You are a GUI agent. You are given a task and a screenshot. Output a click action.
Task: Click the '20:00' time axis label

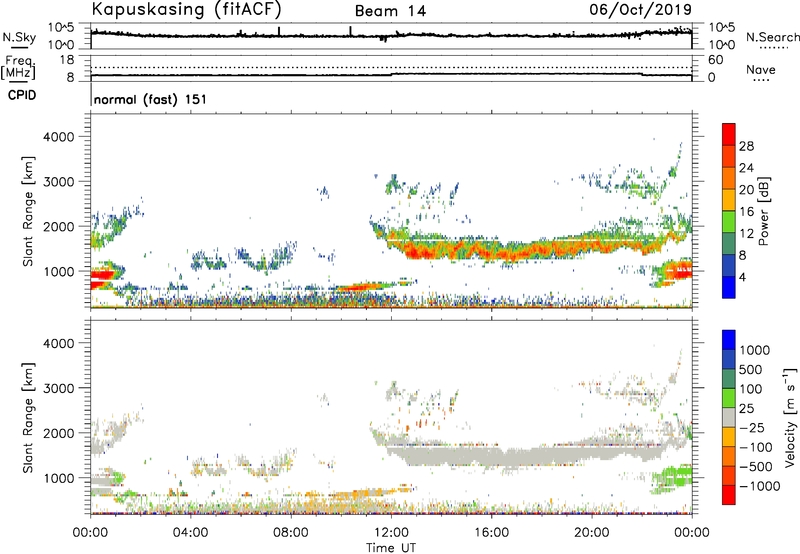point(592,533)
